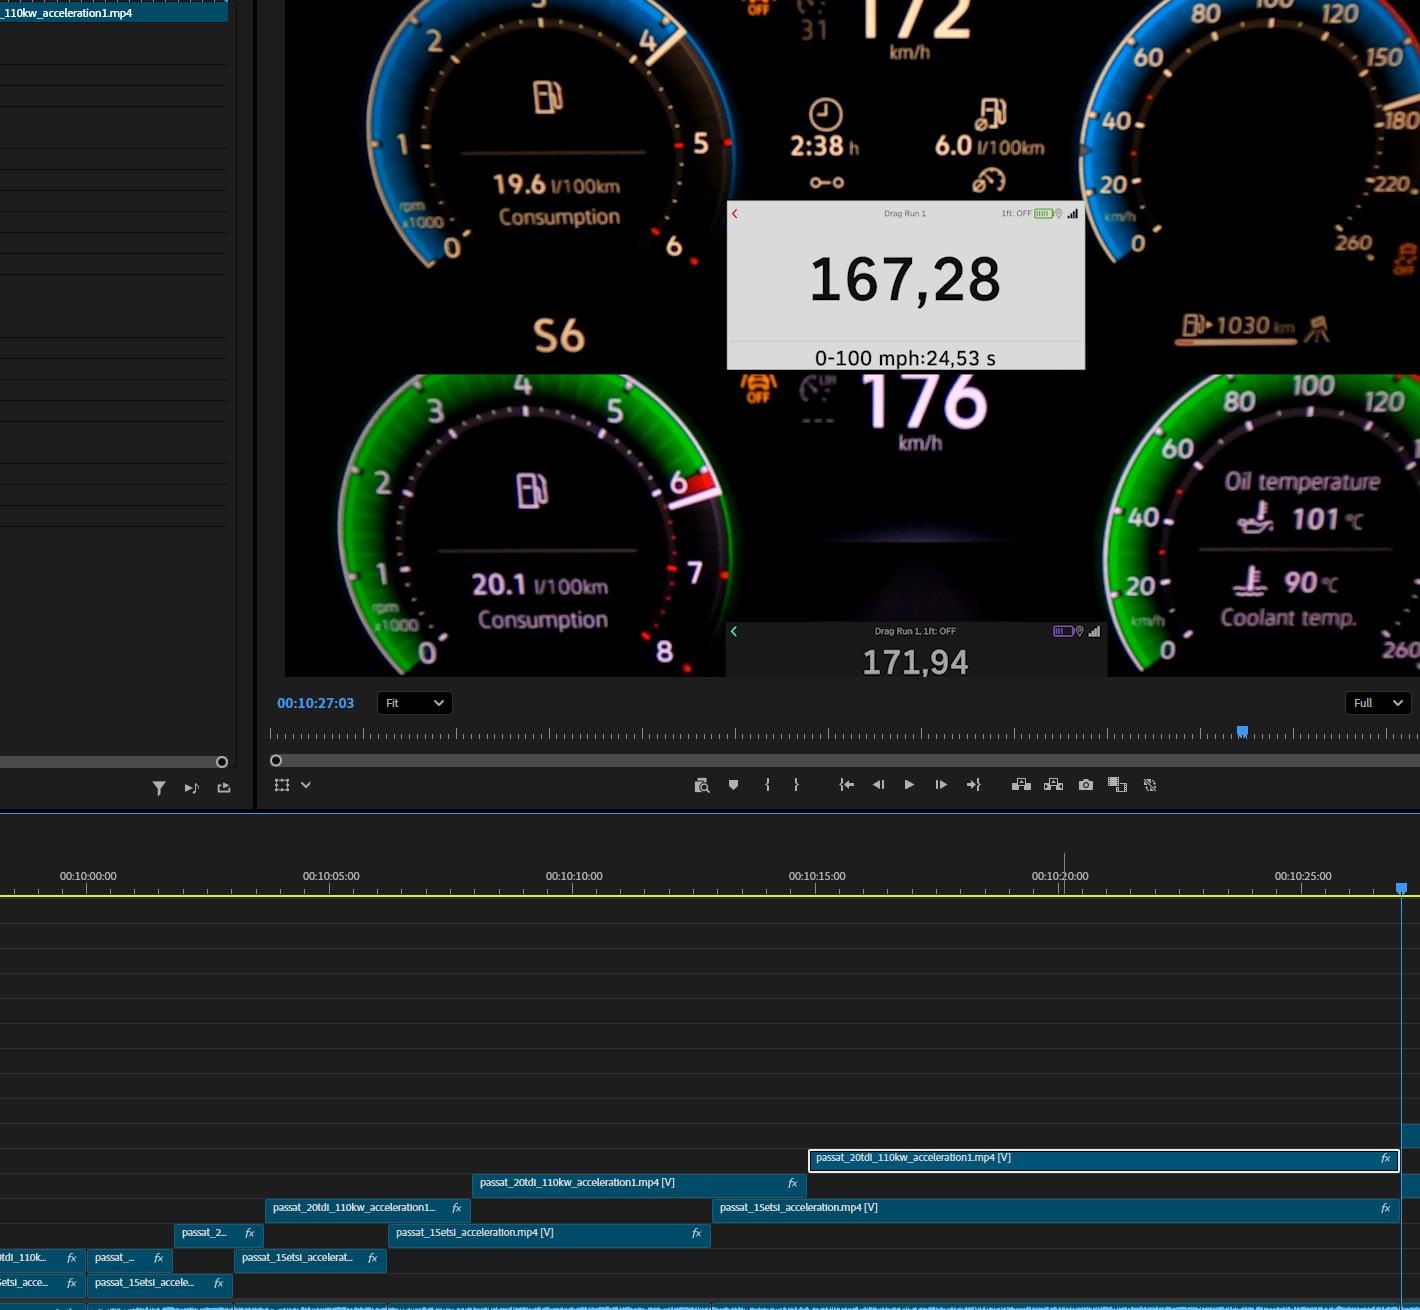Click the Lift button
The width and height of the screenshot is (1420, 1310).
tap(1021, 785)
